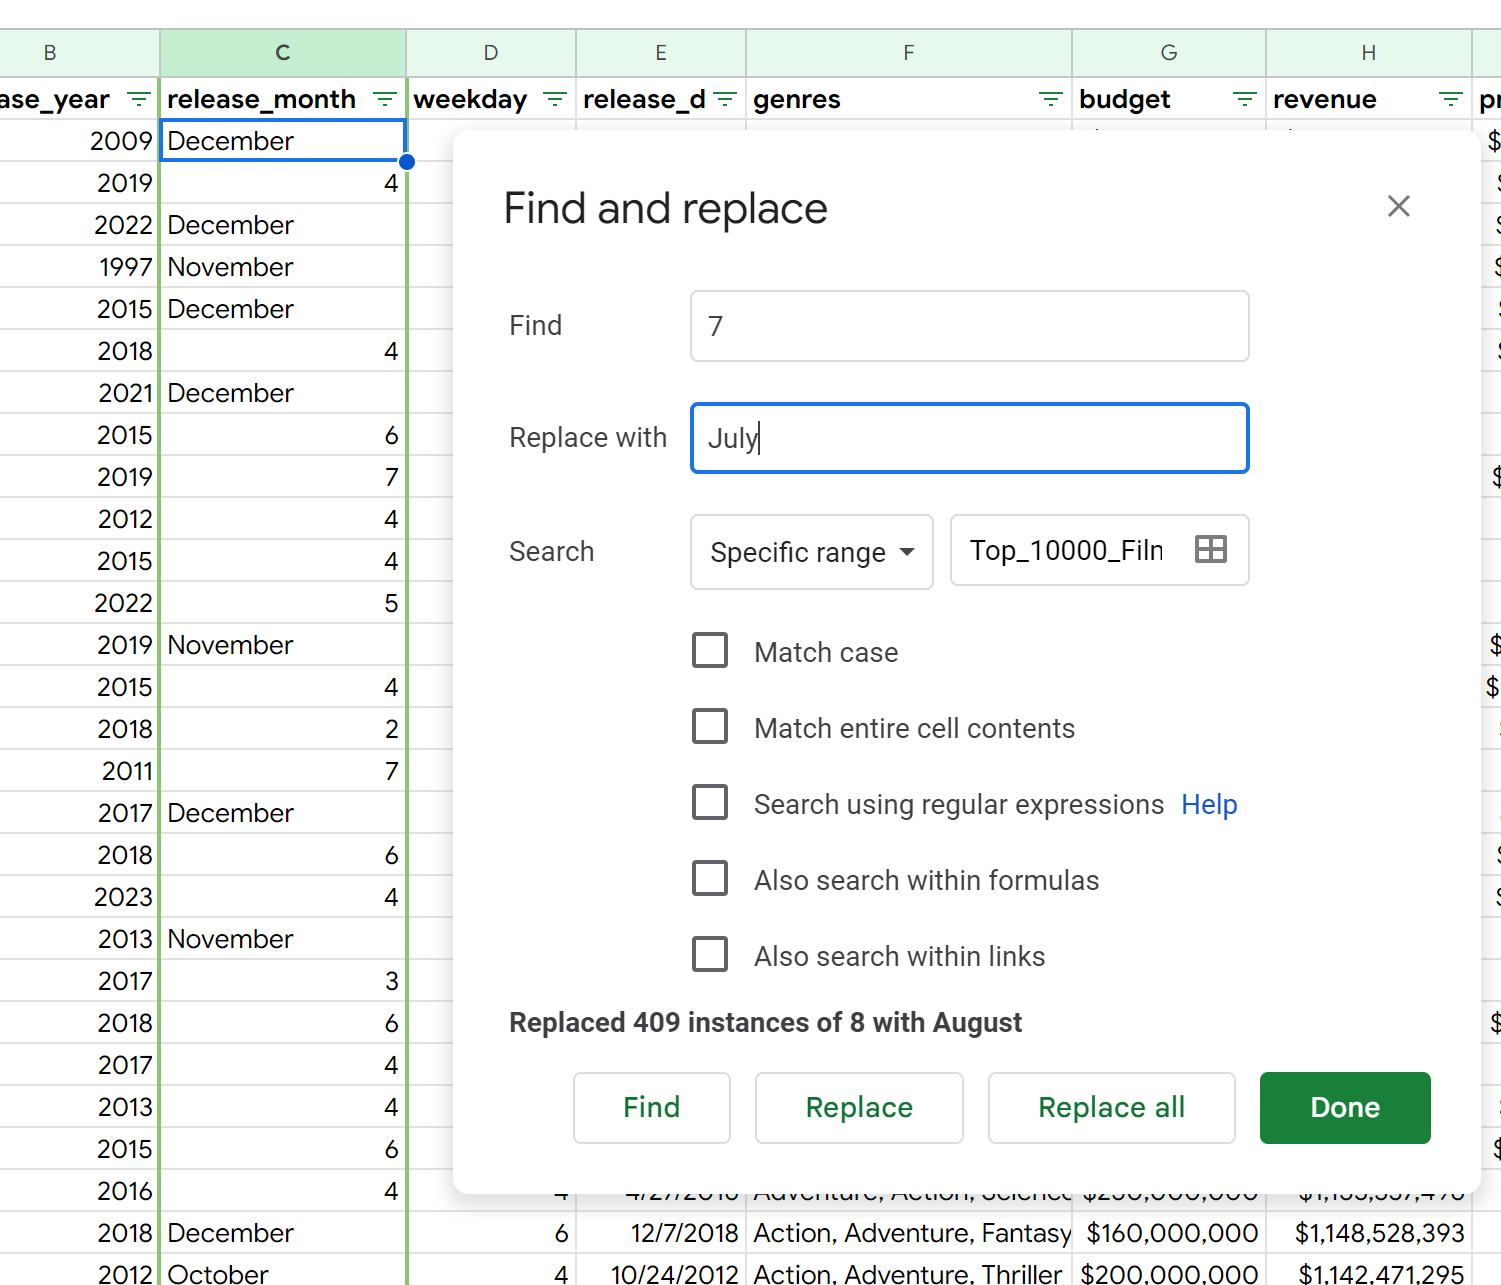The image size is (1501, 1285).
Task: Select column D header
Action: 490,53
